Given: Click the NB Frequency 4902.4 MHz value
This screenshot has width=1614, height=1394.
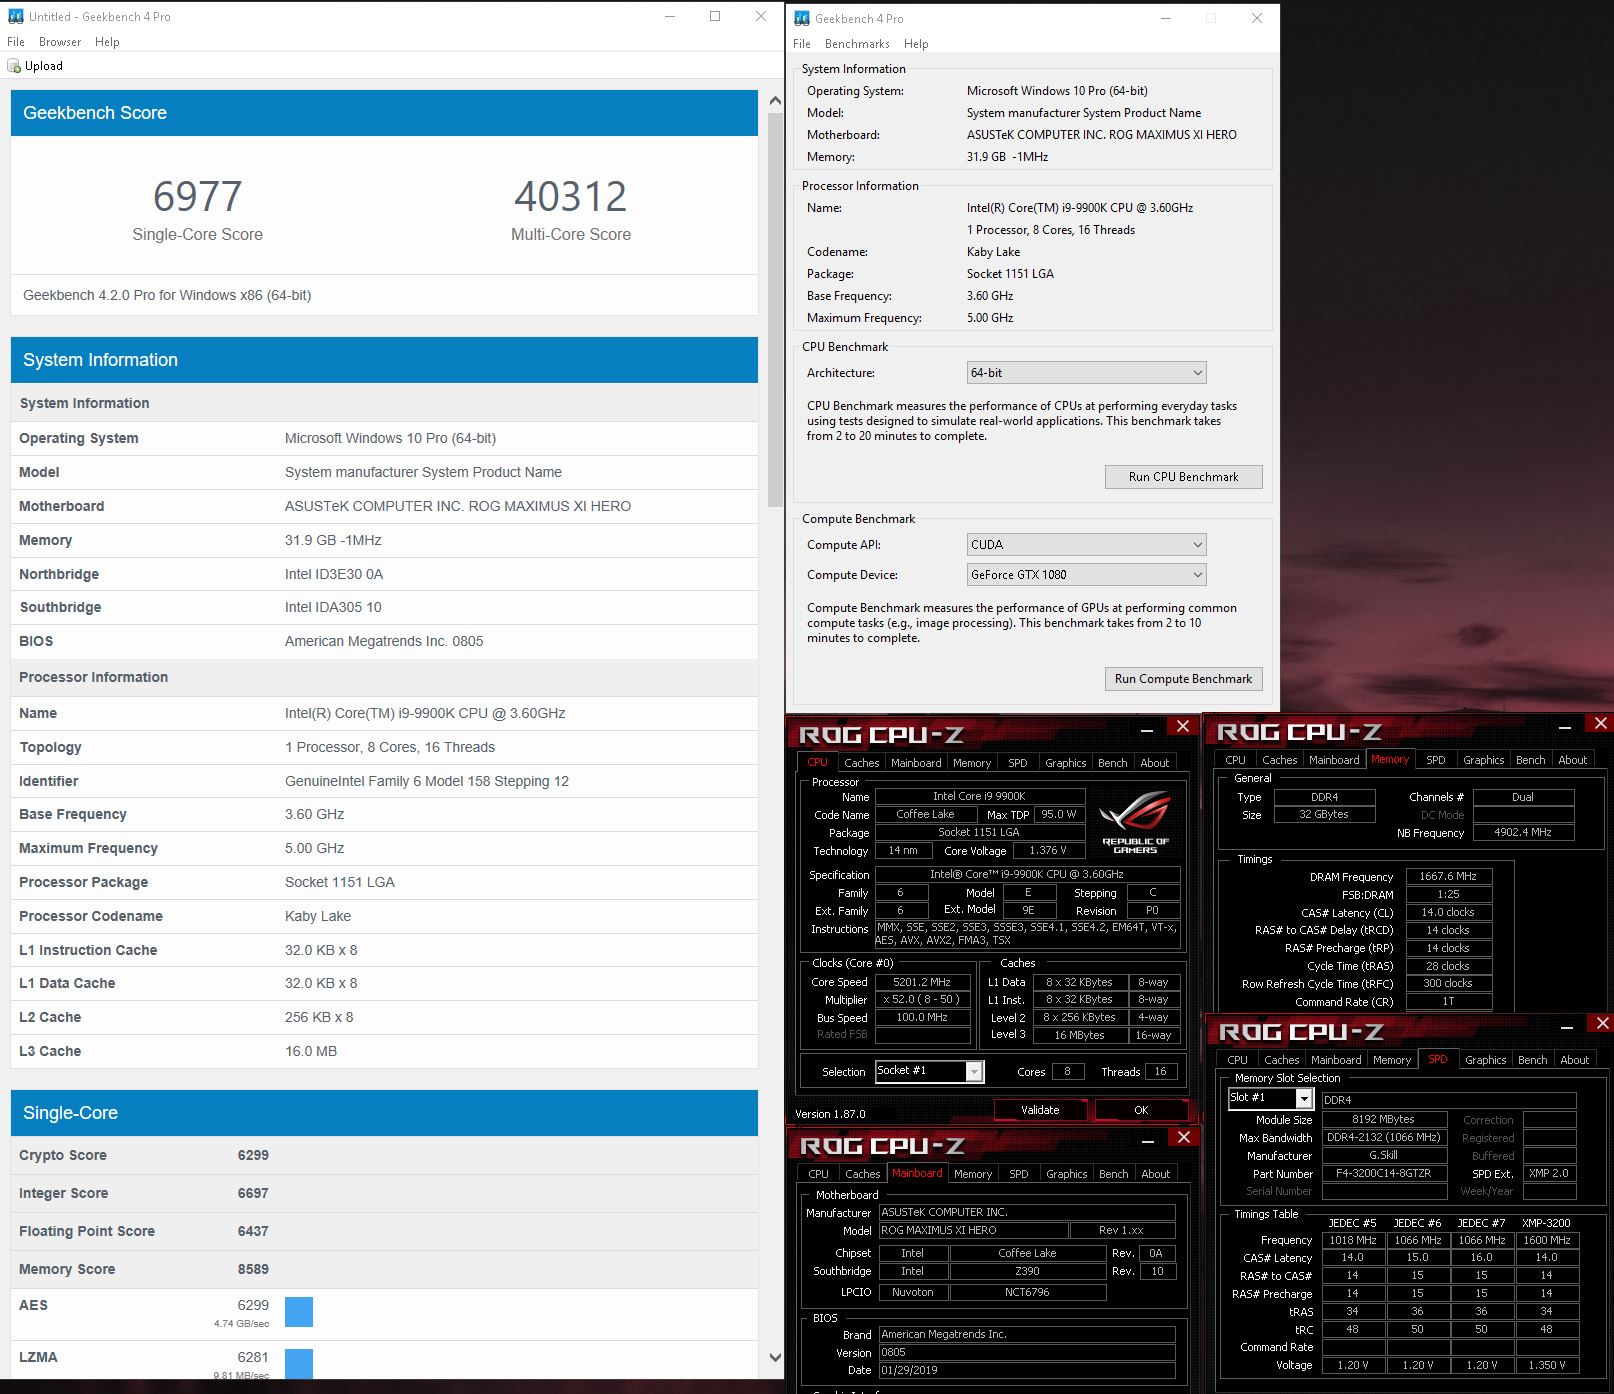Looking at the screenshot, I should (1523, 832).
